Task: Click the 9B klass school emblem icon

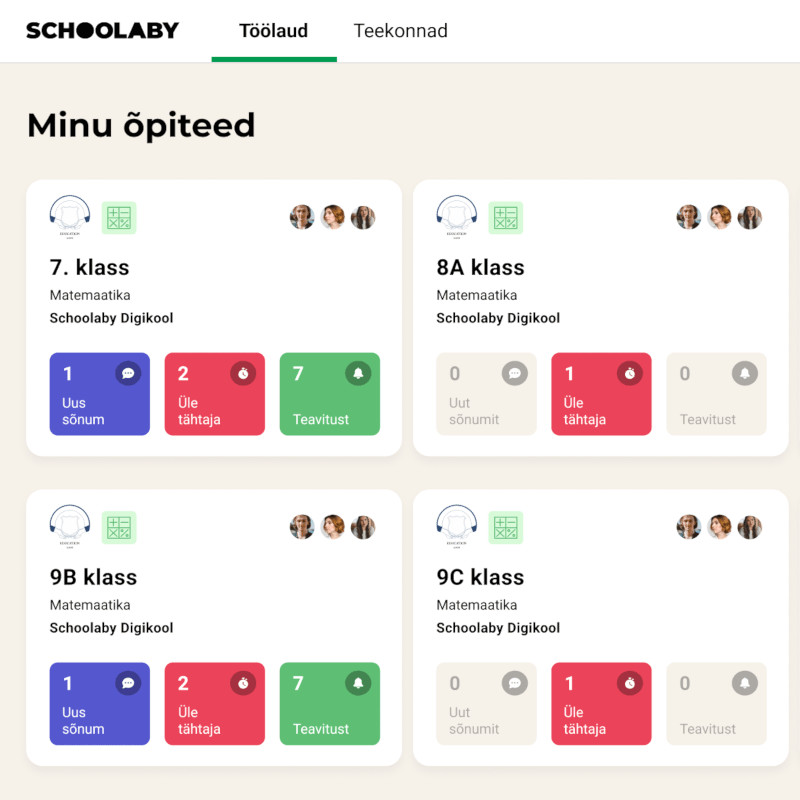Action: pos(70,527)
